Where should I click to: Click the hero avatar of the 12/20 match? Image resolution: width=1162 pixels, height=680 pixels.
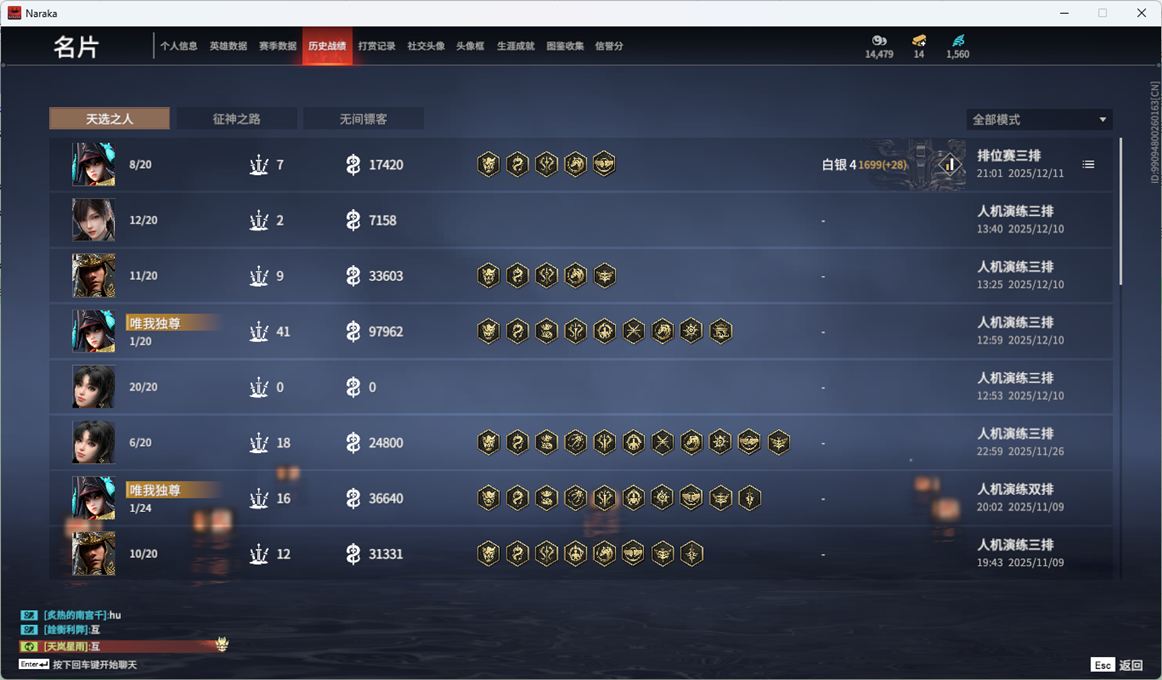point(93,220)
